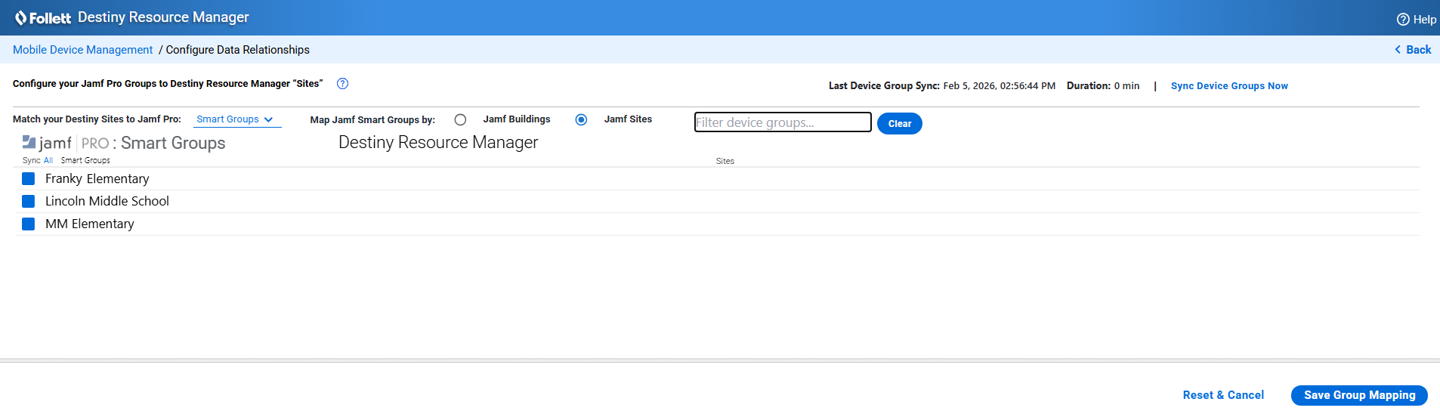Click the Sites column header
The height and width of the screenshot is (414, 1440).
tap(725, 161)
